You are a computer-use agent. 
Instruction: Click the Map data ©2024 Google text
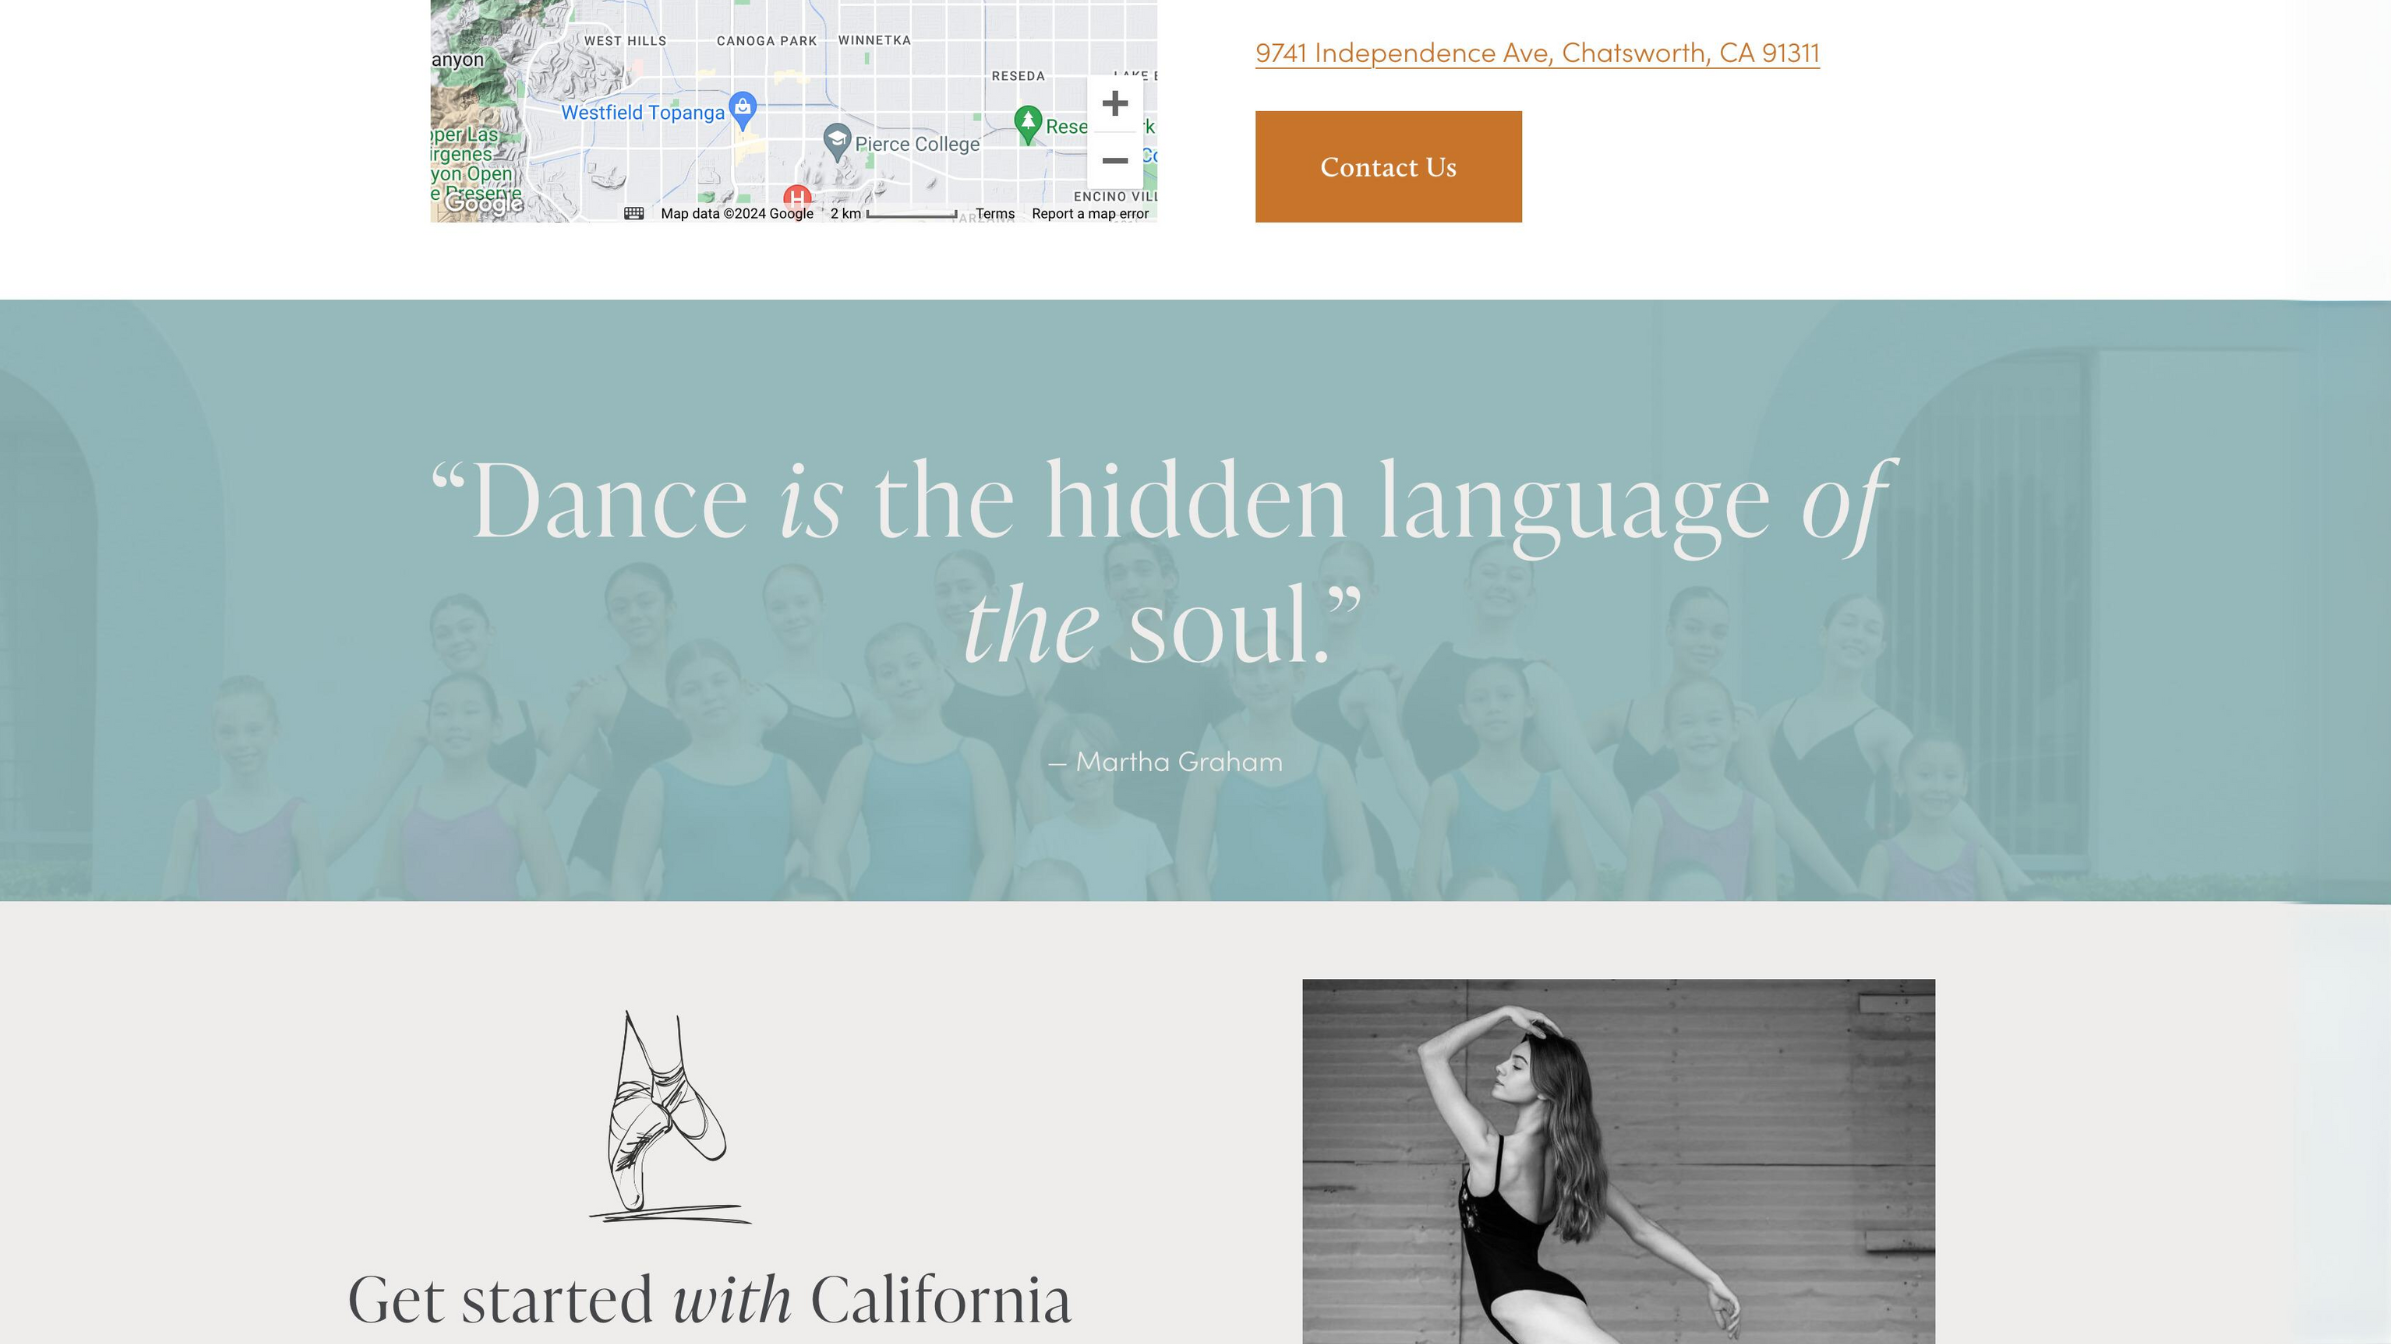coord(737,213)
